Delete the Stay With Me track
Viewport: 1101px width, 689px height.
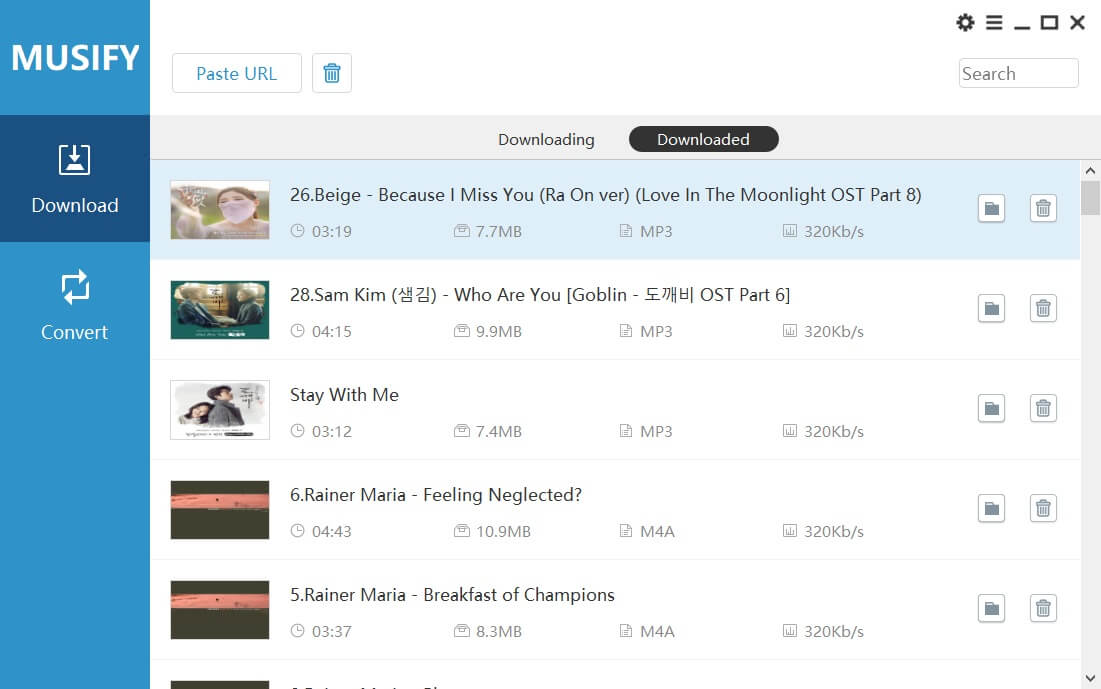tap(1043, 408)
